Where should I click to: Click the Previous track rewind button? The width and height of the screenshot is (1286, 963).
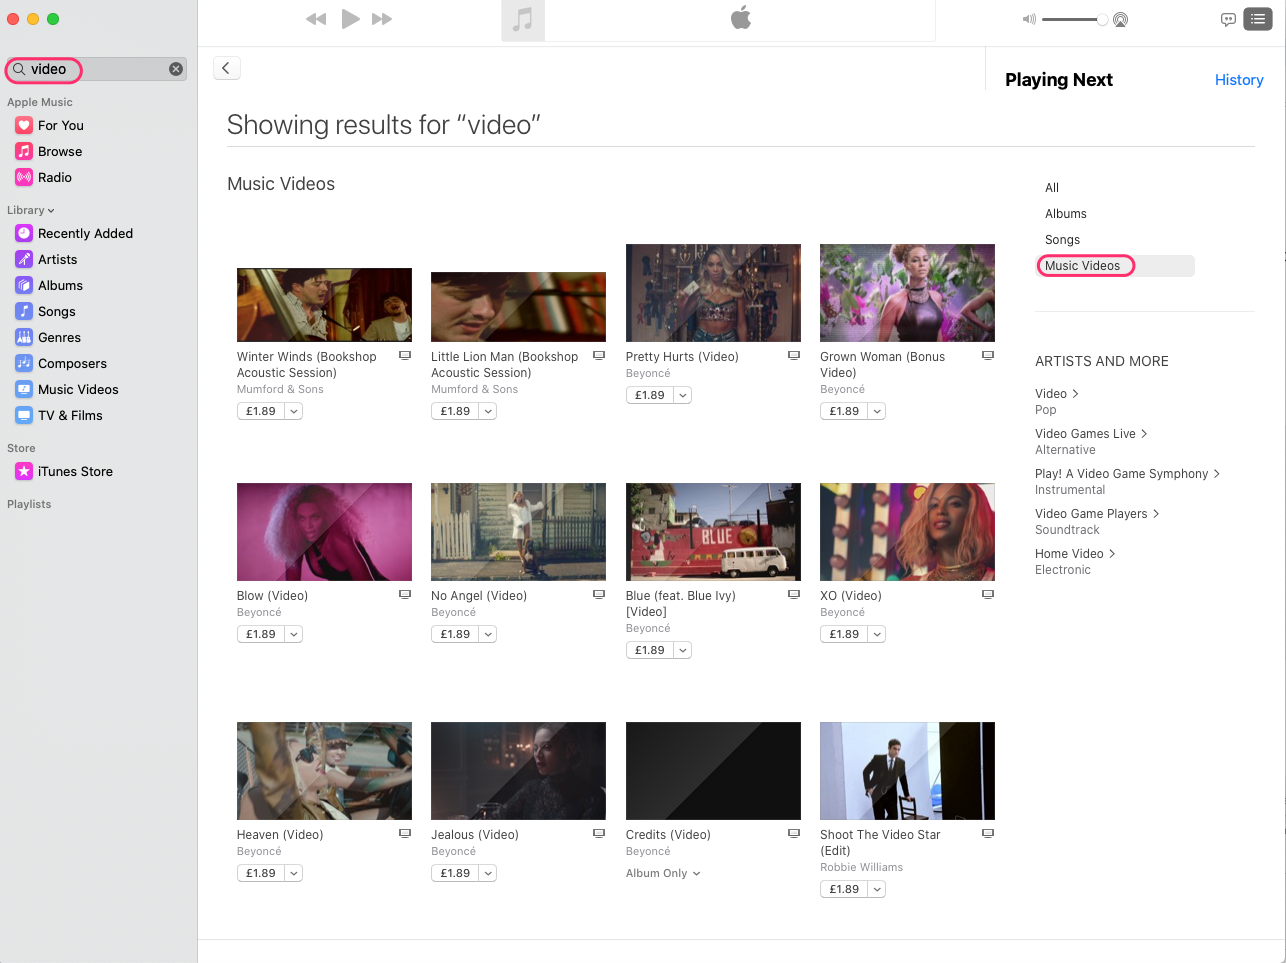point(316,19)
